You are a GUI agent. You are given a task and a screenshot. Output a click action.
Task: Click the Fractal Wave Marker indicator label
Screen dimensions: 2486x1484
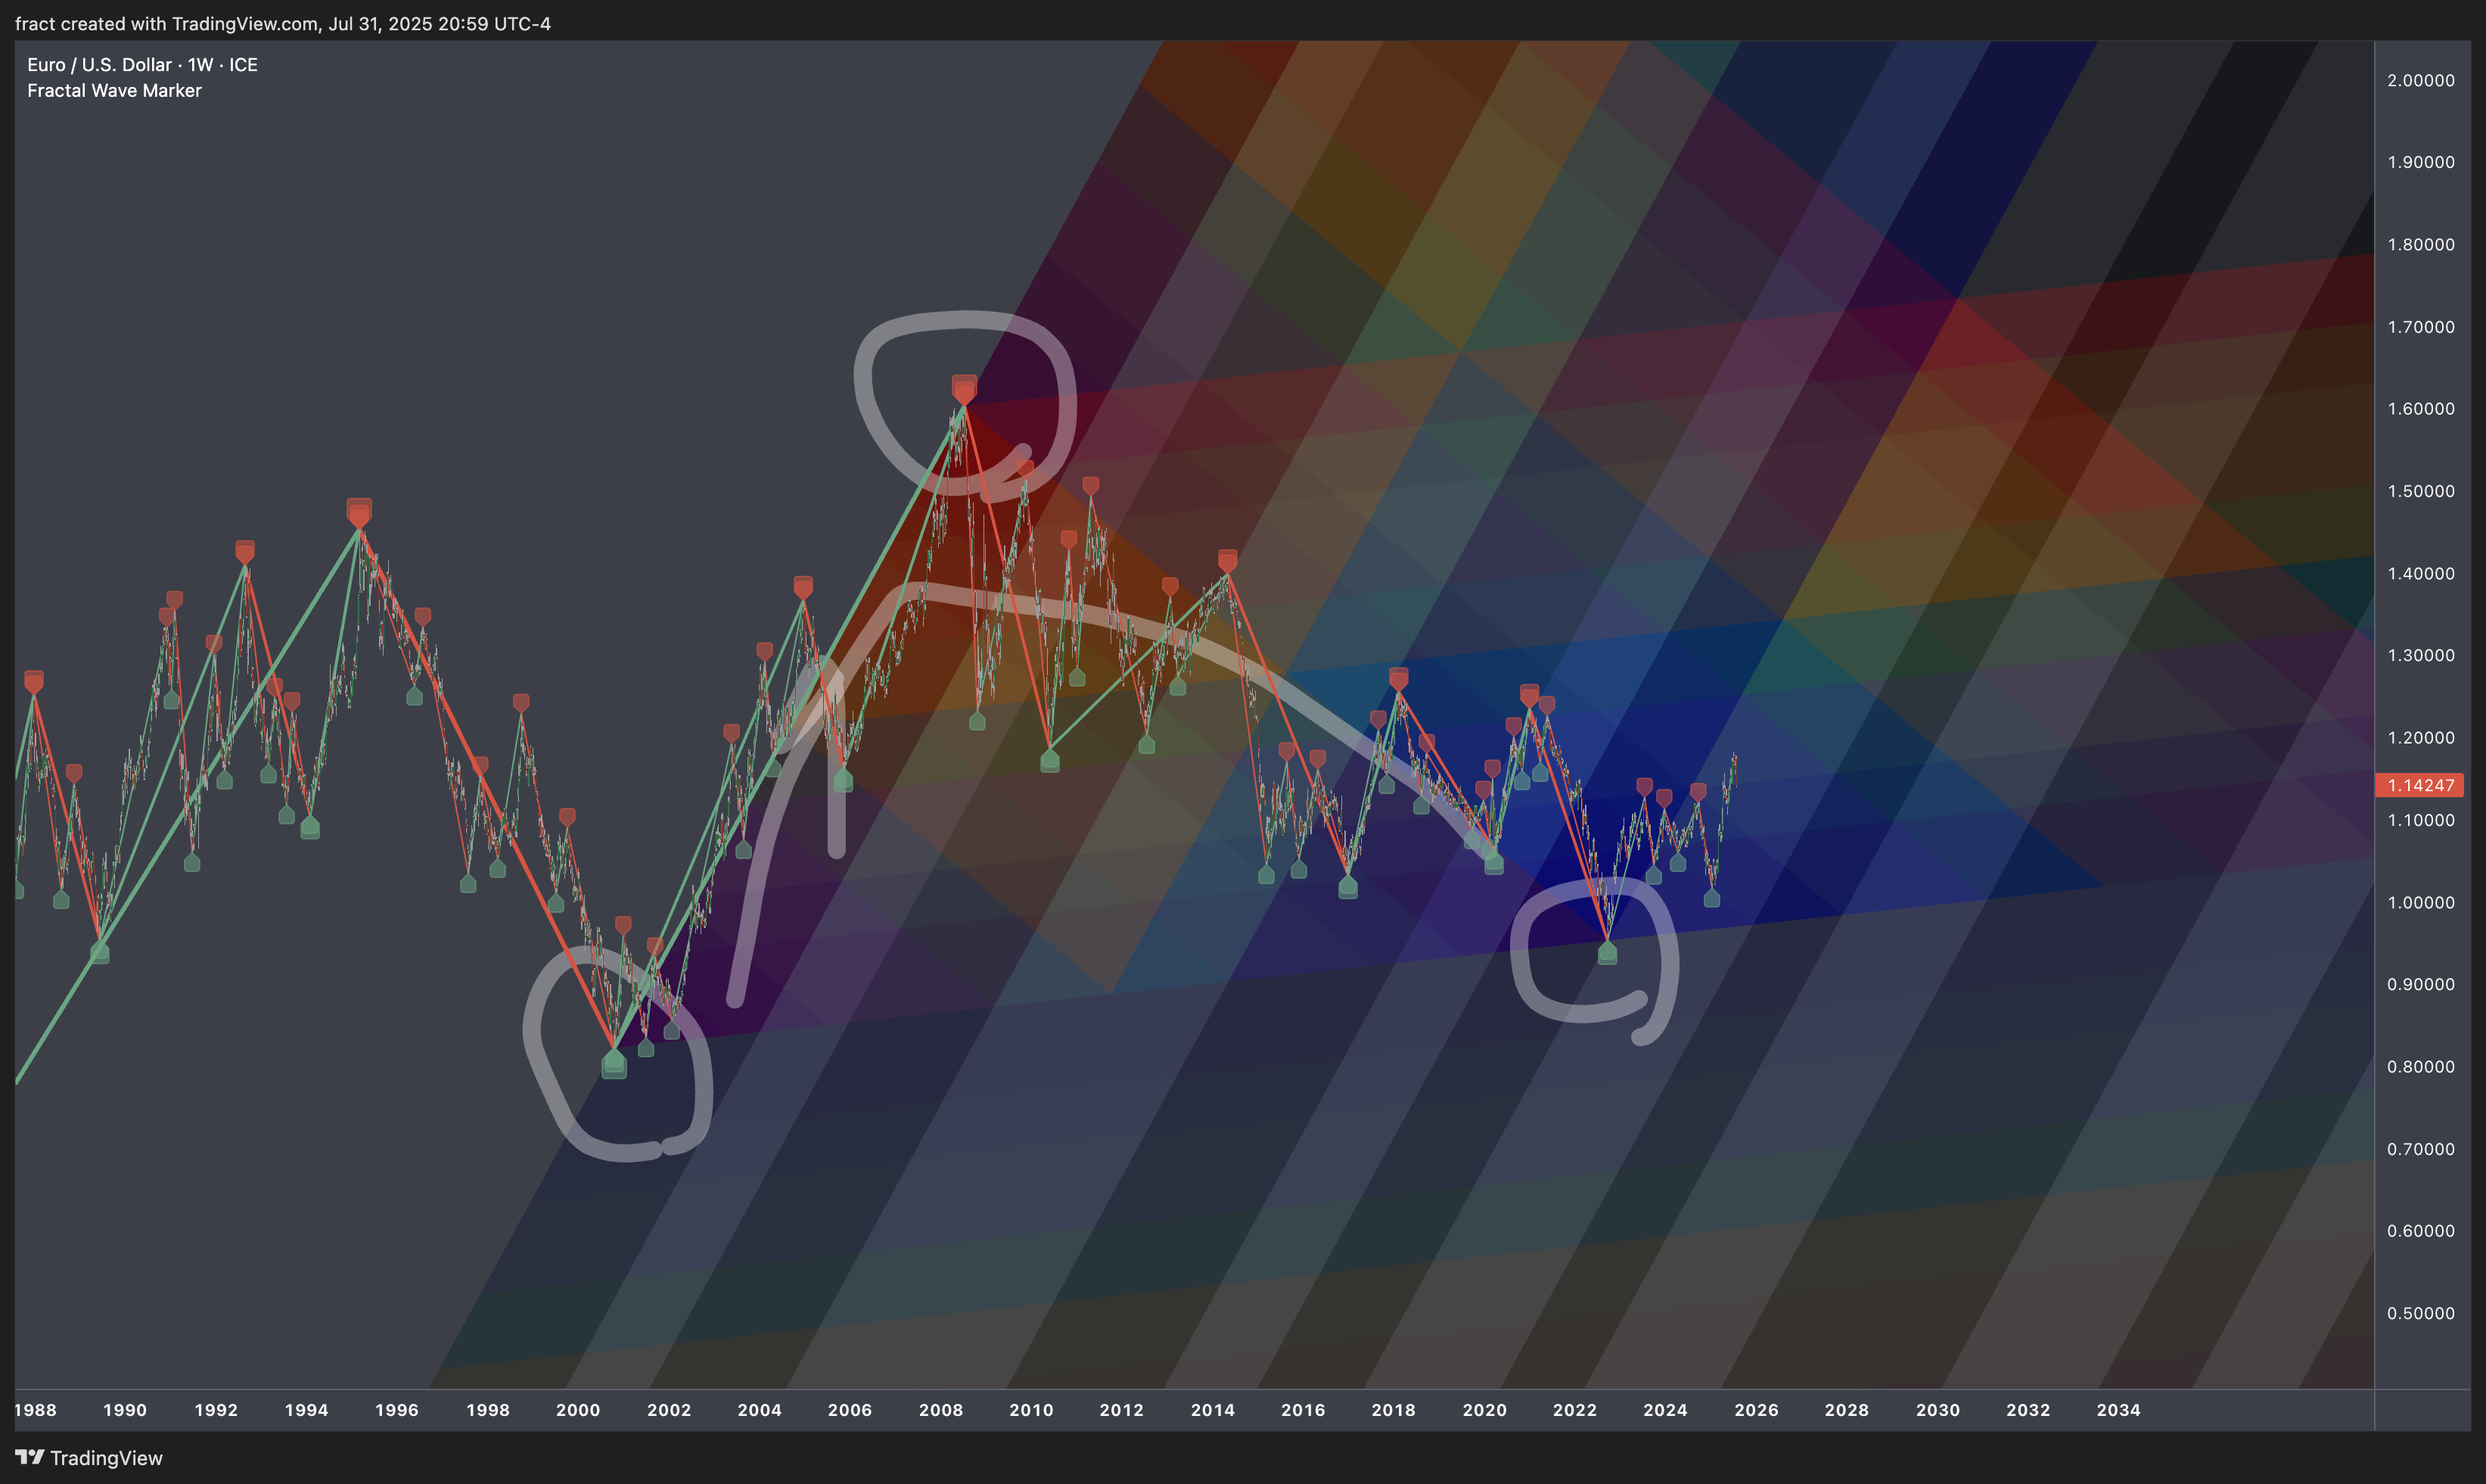(114, 91)
